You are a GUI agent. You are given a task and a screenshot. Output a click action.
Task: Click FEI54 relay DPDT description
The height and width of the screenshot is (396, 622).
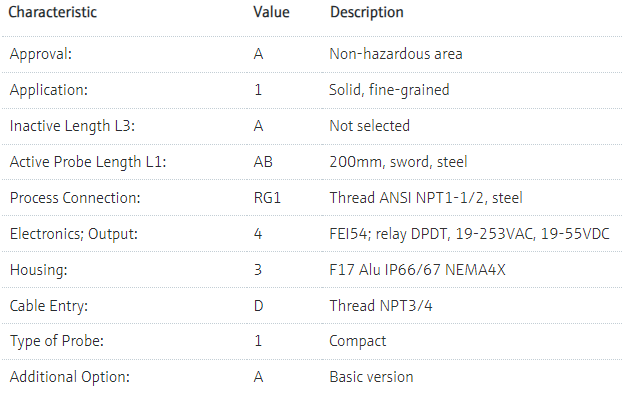click(x=469, y=234)
